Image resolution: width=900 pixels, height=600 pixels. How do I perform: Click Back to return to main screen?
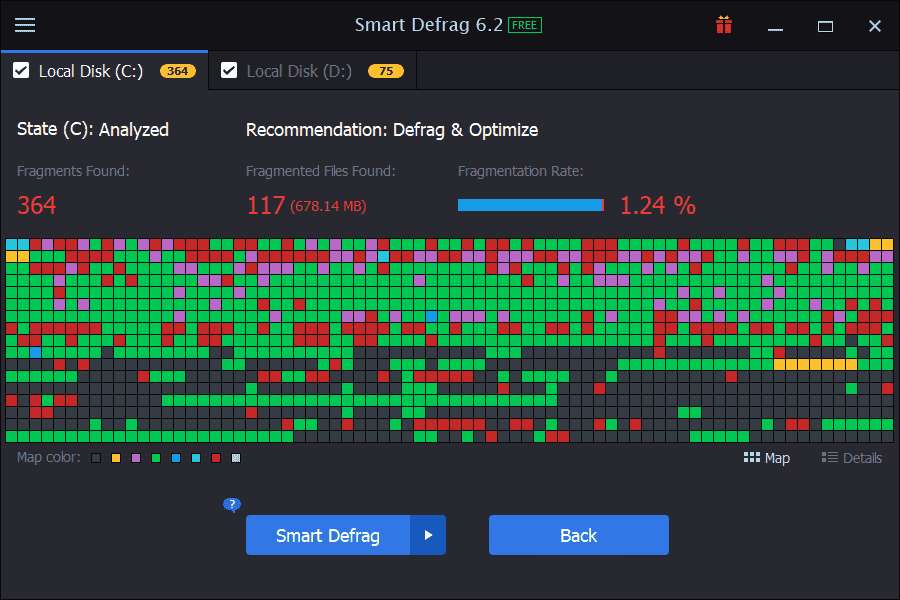tap(578, 535)
